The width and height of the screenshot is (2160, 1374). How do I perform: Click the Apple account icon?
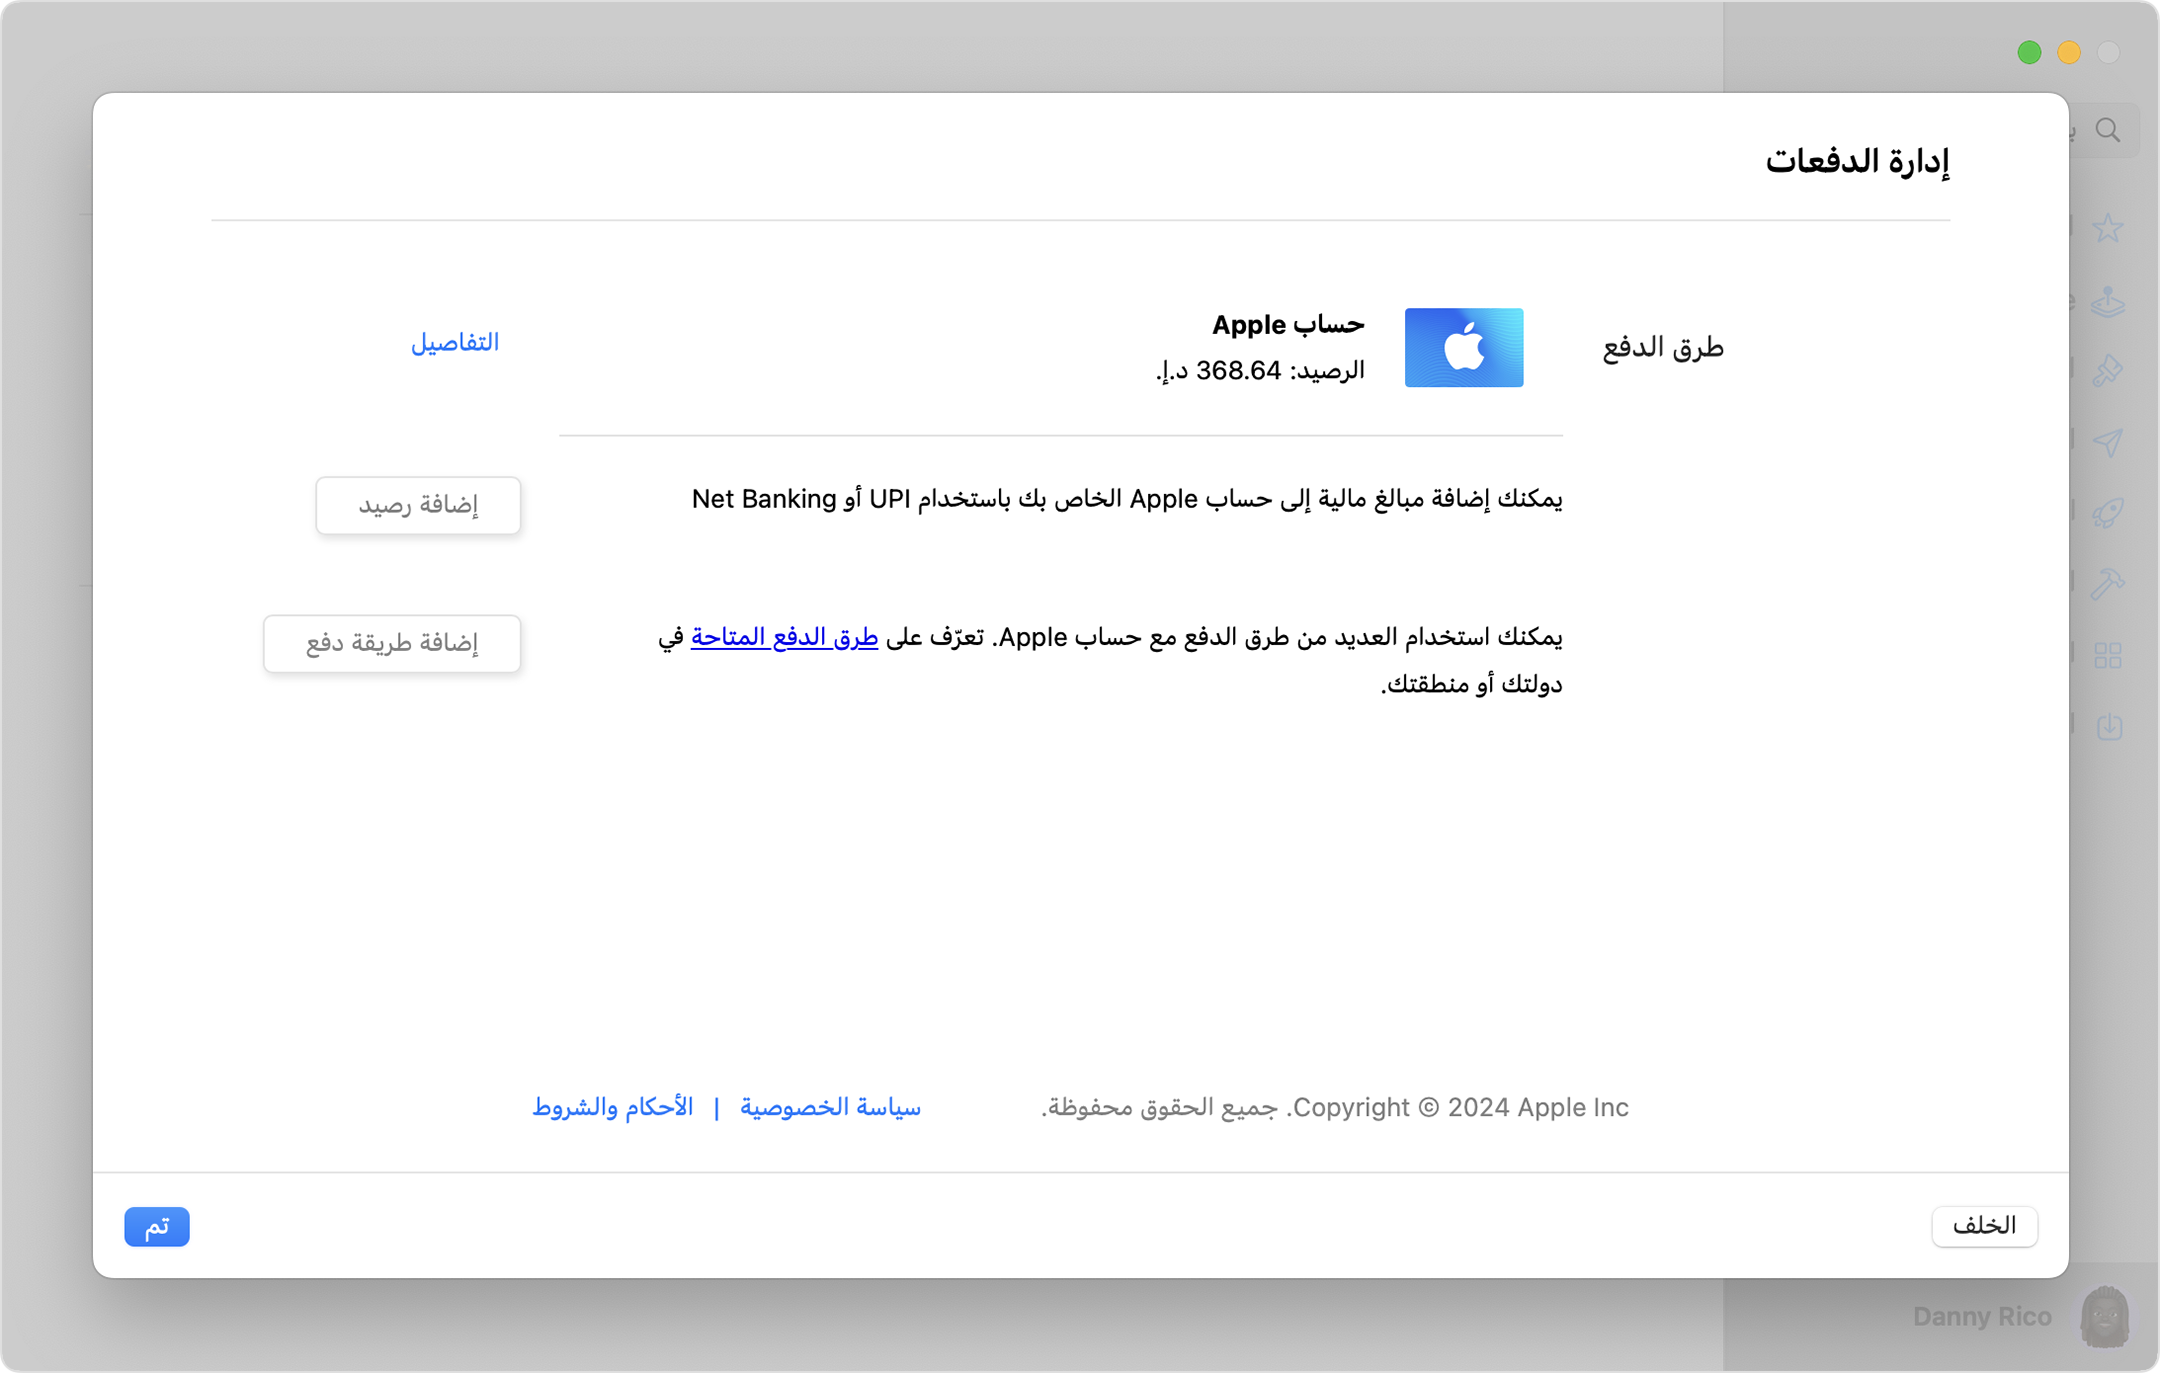[1464, 345]
